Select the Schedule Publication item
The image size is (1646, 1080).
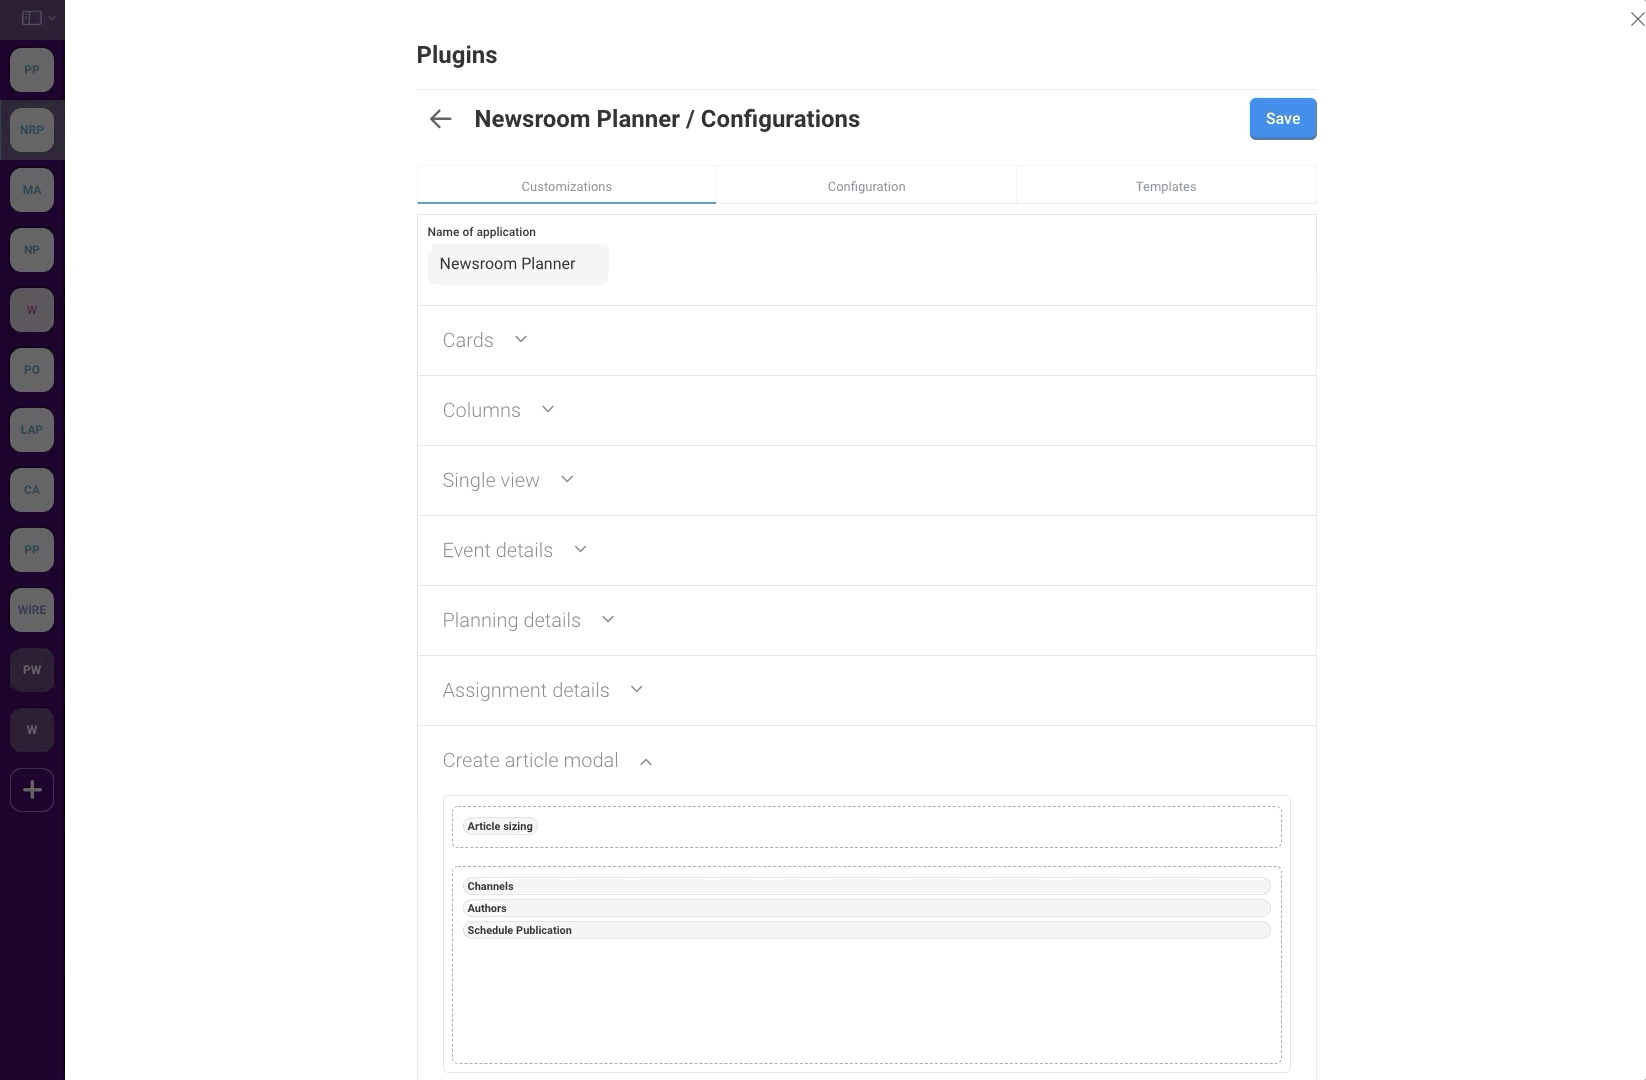[x=520, y=930]
